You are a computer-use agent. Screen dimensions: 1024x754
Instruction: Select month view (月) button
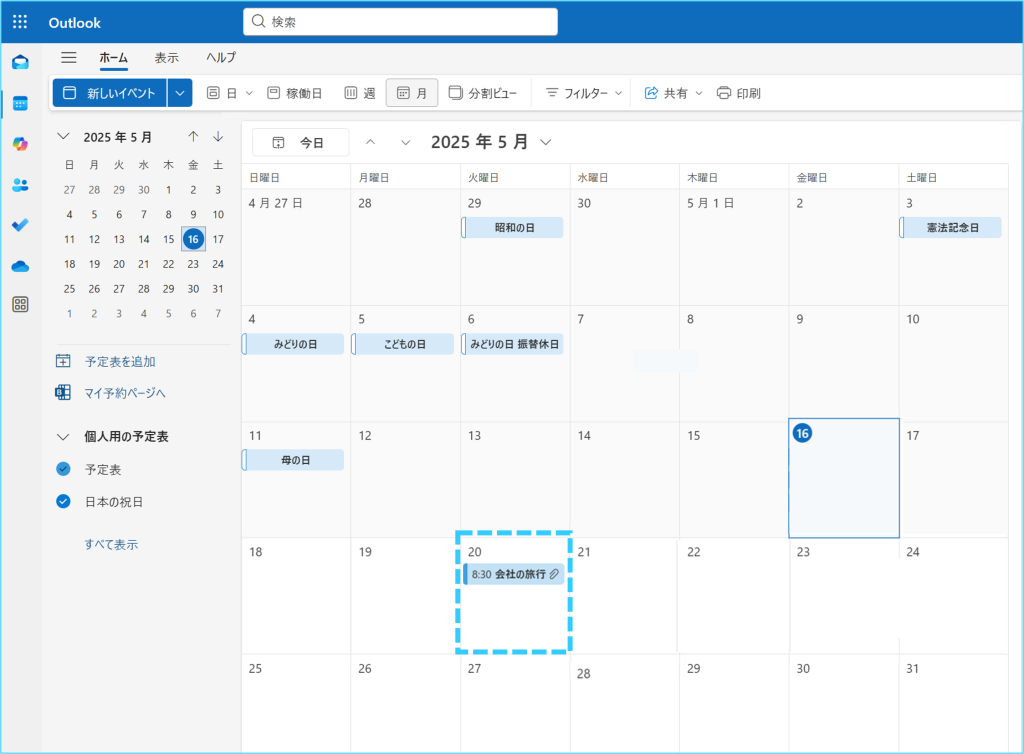point(412,93)
